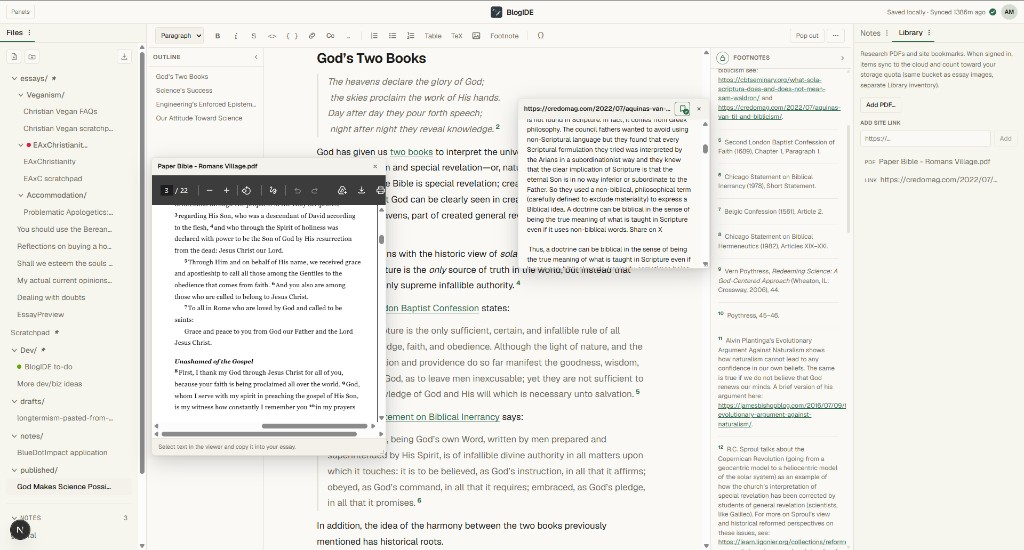
Task: Follow the 'two books' link in the essay
Action: coord(411,152)
